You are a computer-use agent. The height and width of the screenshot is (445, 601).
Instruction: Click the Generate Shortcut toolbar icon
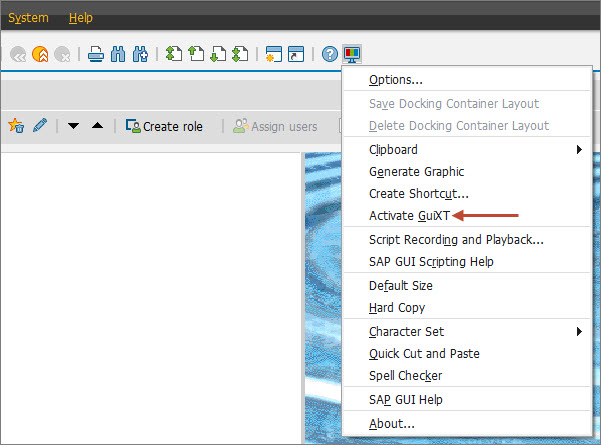(296, 54)
